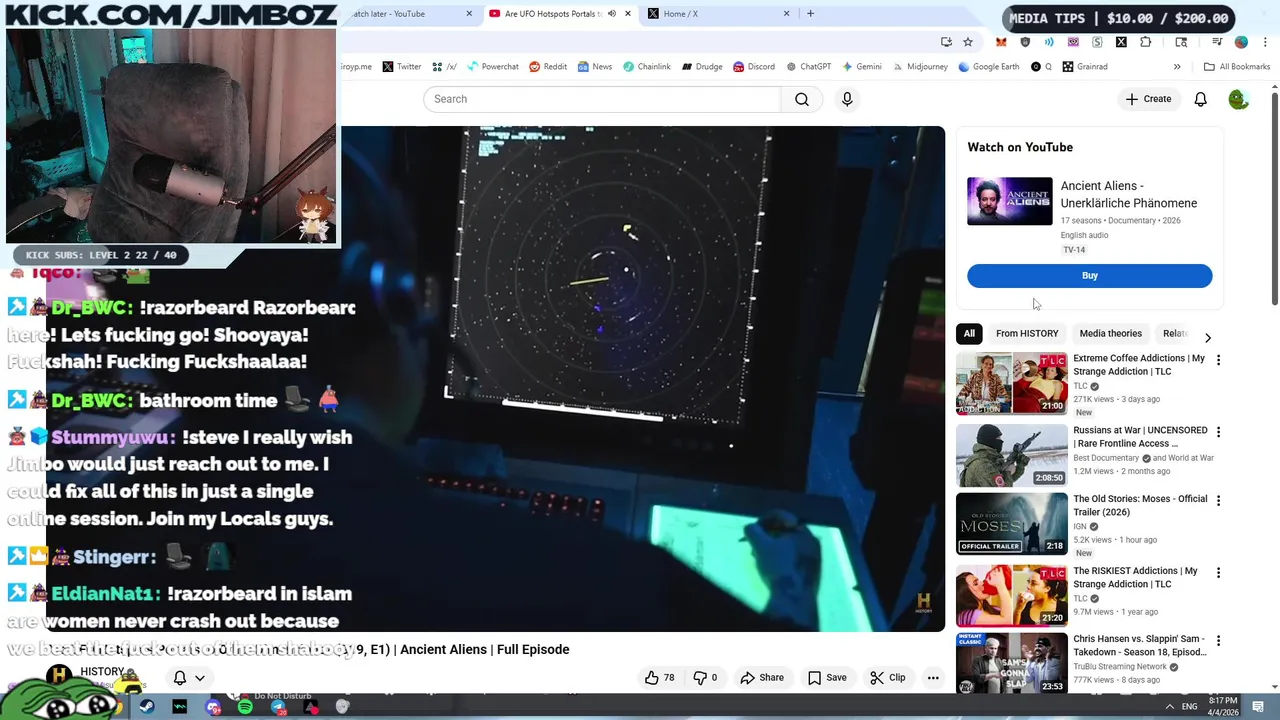Screen dimensions: 1280x720
Task: Open options menu for The RISKIEST Addictions video
Action: pos(1218,573)
